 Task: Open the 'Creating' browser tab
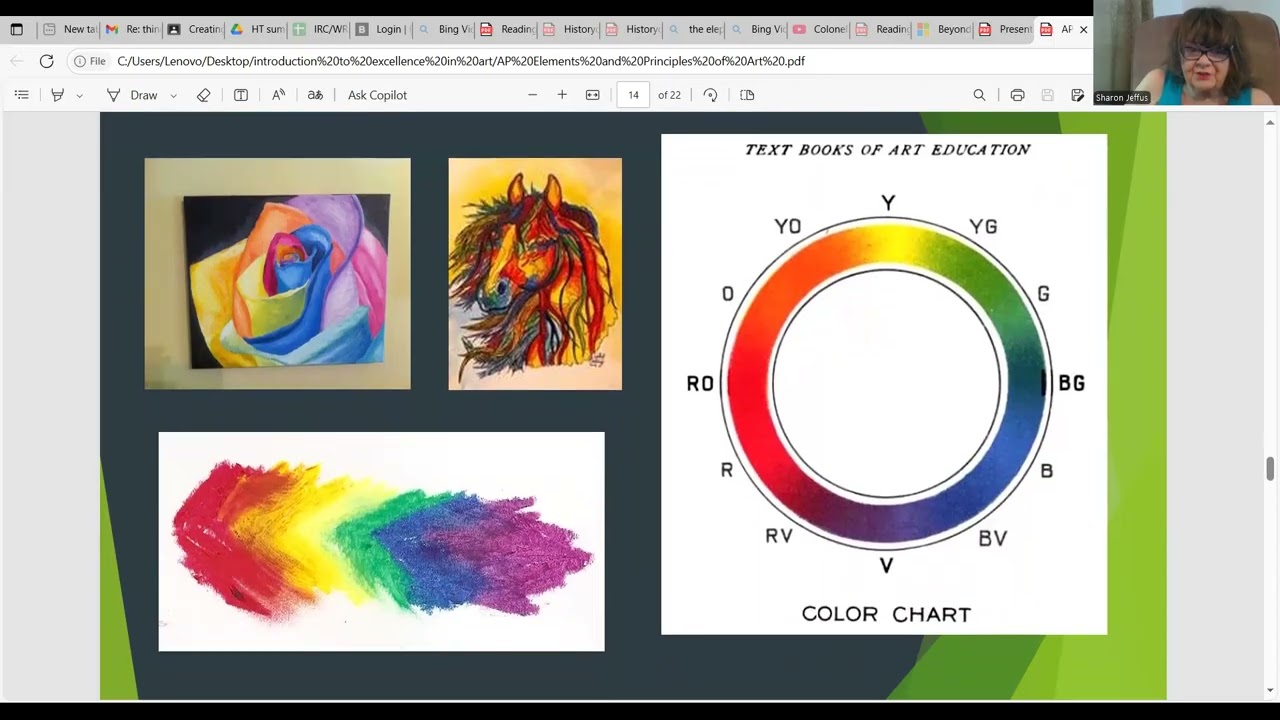click(x=194, y=29)
